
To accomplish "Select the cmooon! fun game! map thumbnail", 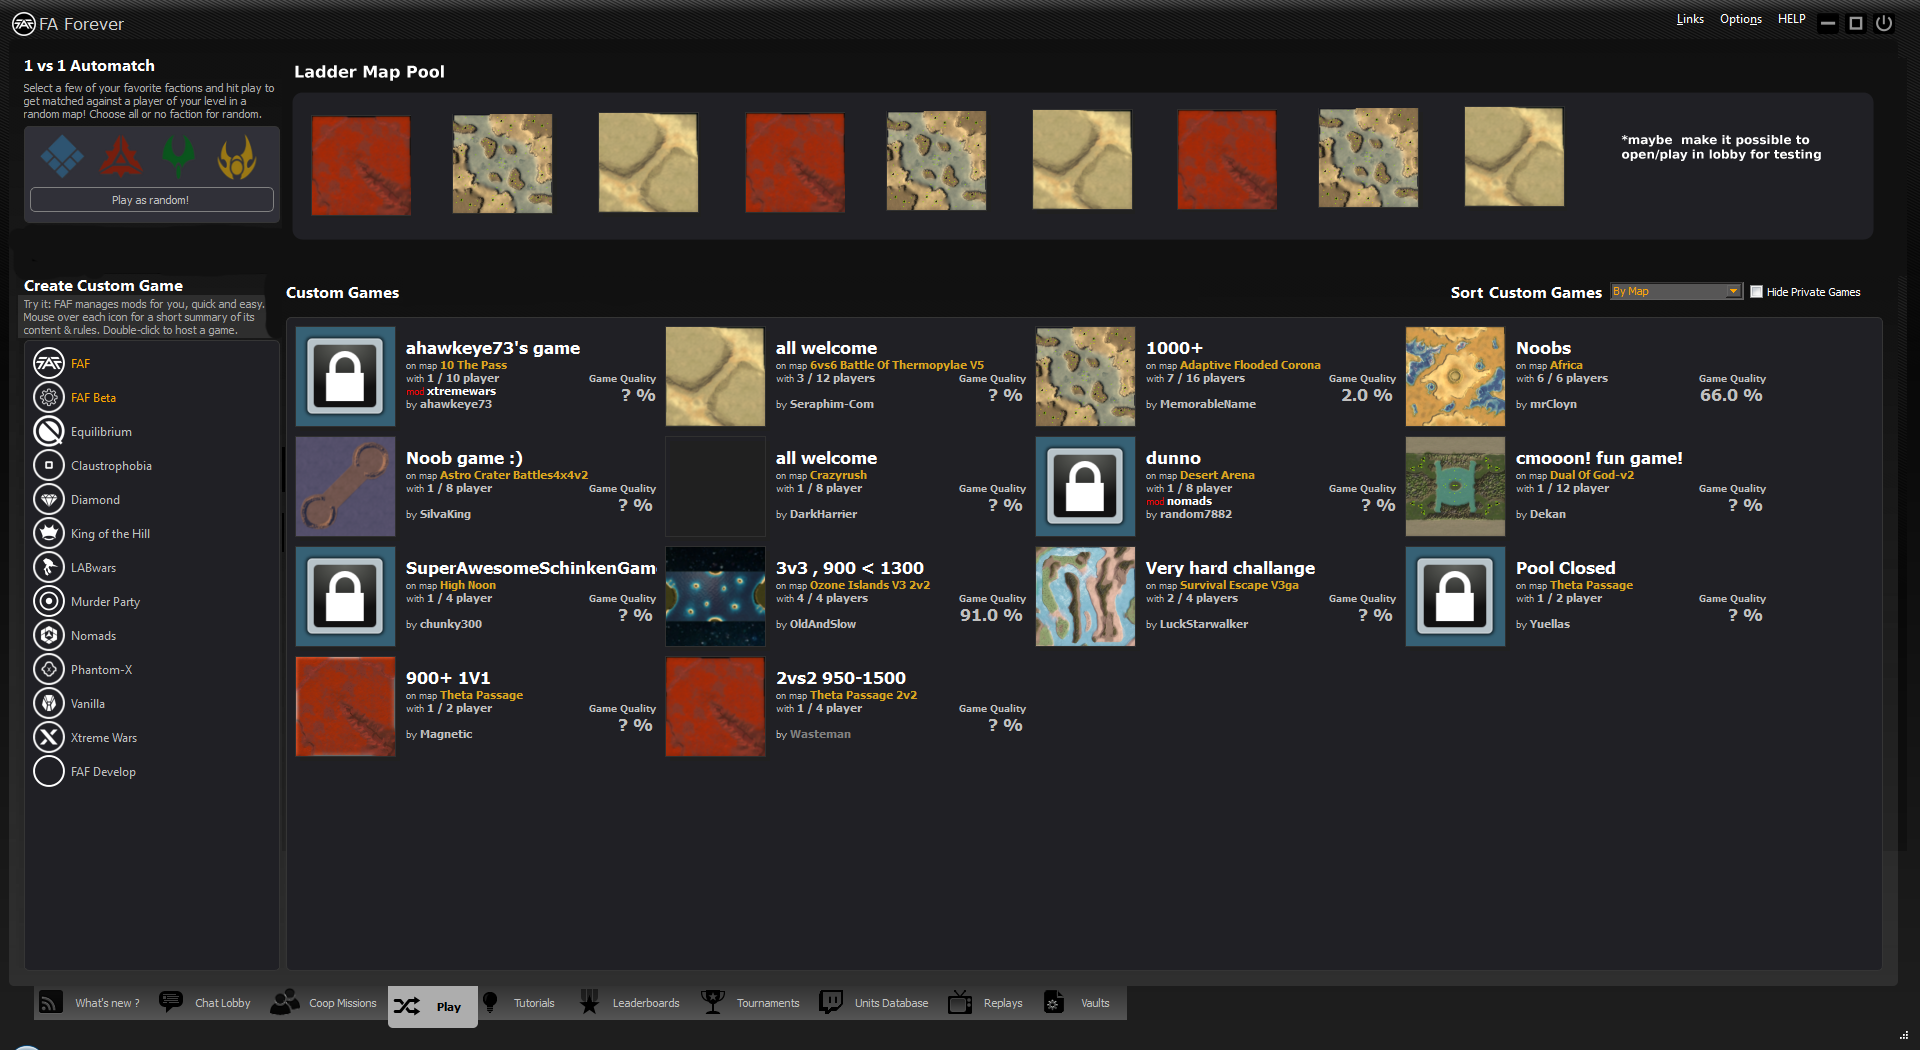I will (1455, 487).
